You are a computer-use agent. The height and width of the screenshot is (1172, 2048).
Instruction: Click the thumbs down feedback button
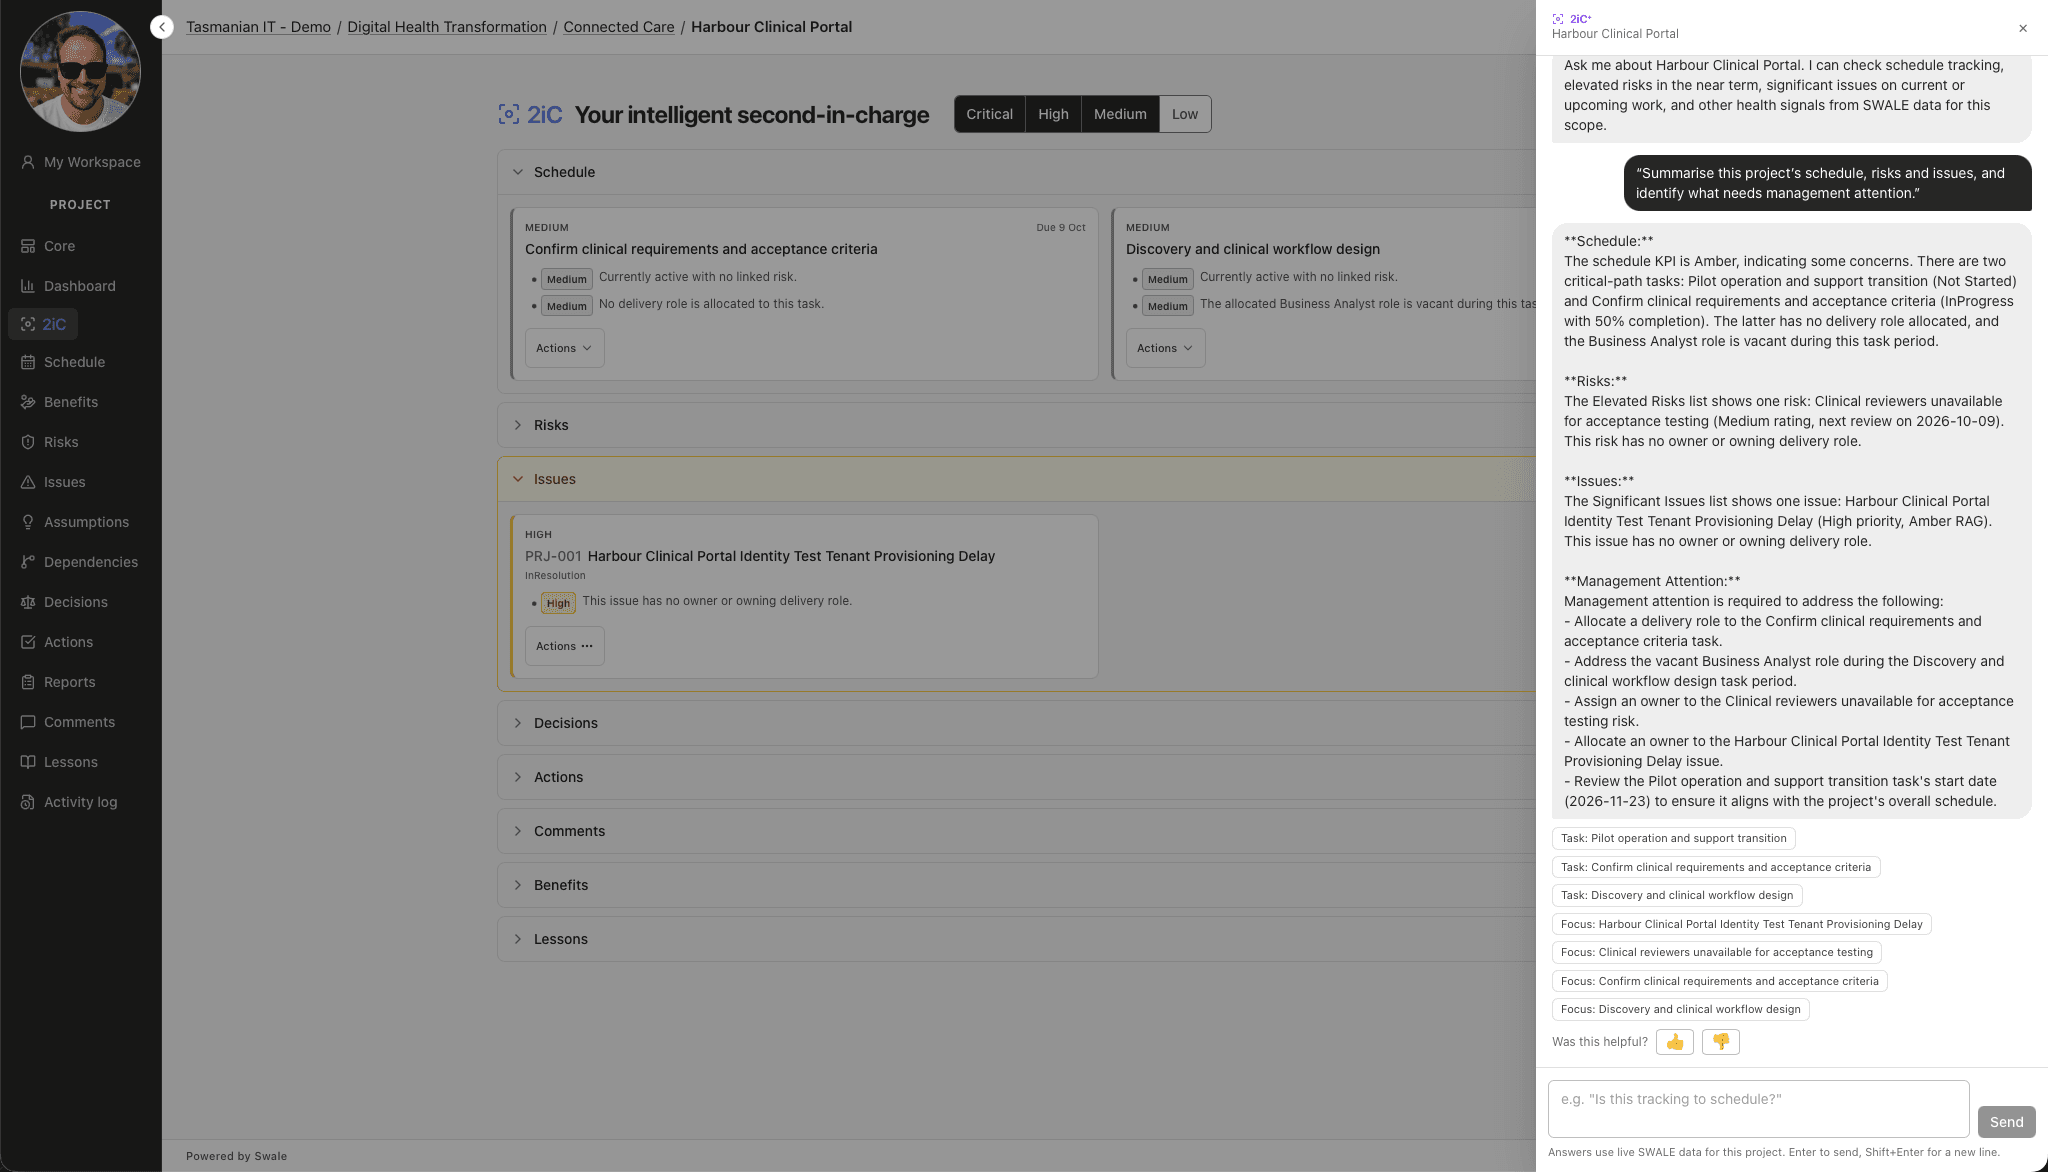pos(1721,1042)
